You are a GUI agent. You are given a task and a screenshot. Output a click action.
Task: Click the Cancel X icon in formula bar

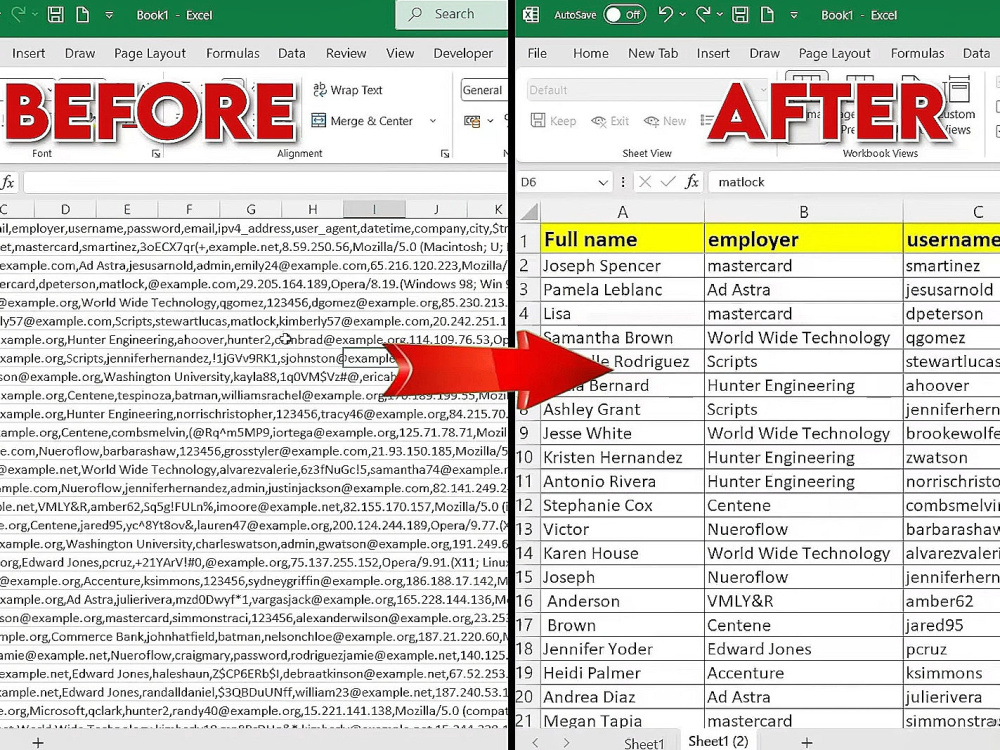pos(645,182)
